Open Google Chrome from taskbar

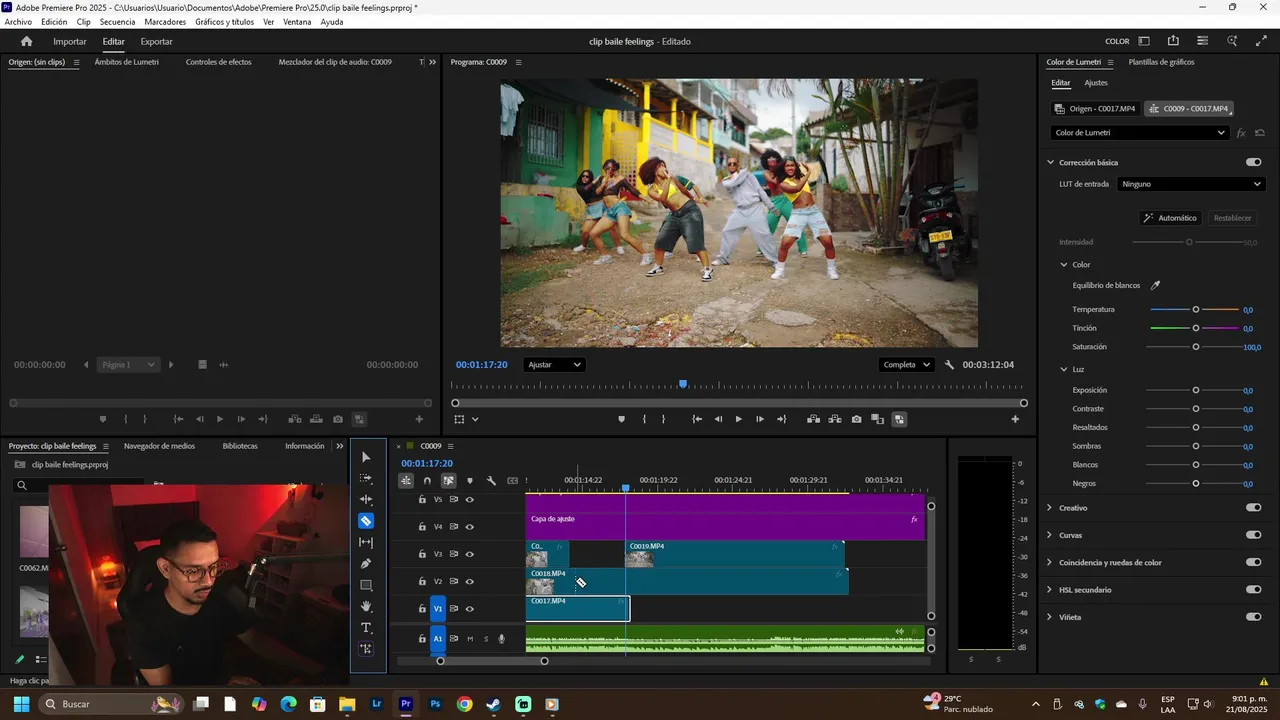pos(464,704)
